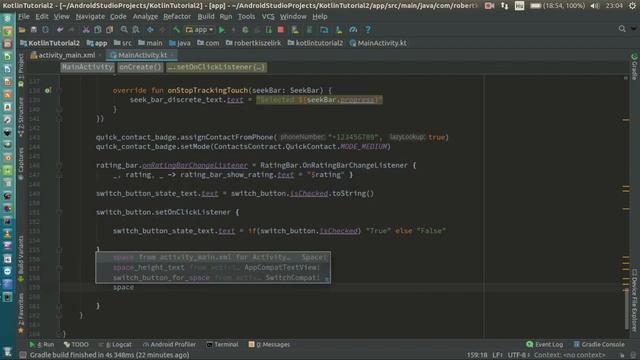The width and height of the screenshot is (640, 360).
Task: Open the Analyze menu
Action: click(x=145, y=16)
